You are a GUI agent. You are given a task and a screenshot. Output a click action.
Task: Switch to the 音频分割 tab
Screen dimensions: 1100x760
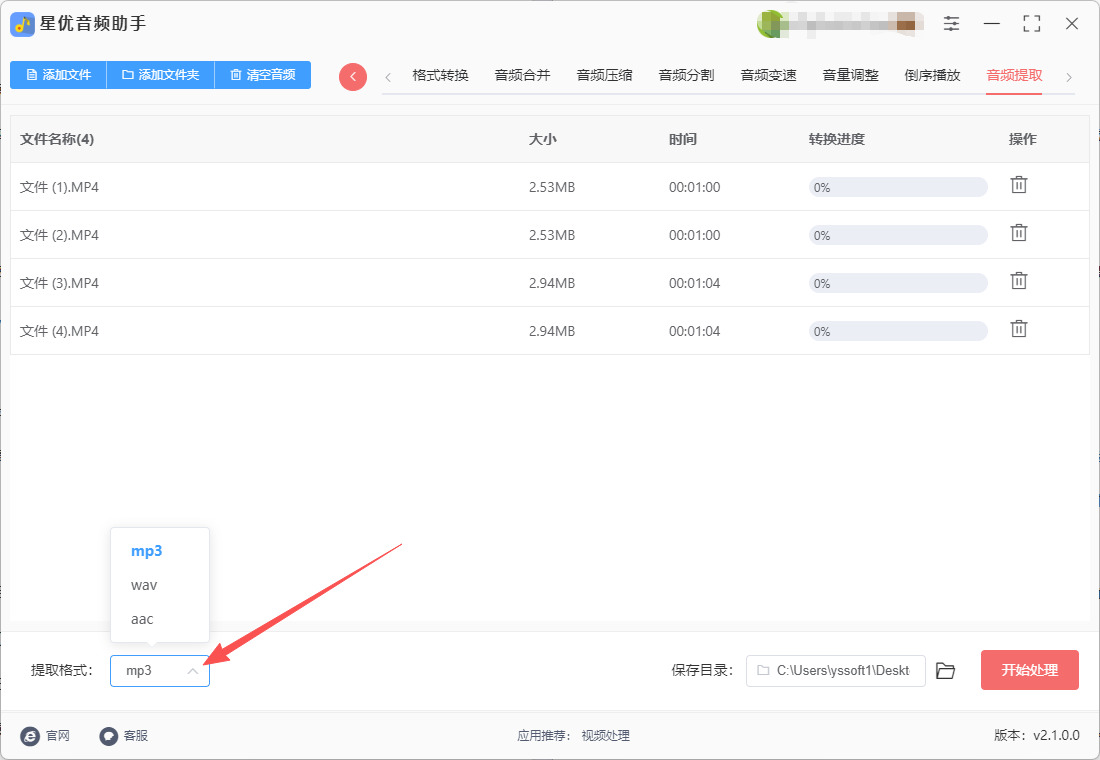click(687, 75)
